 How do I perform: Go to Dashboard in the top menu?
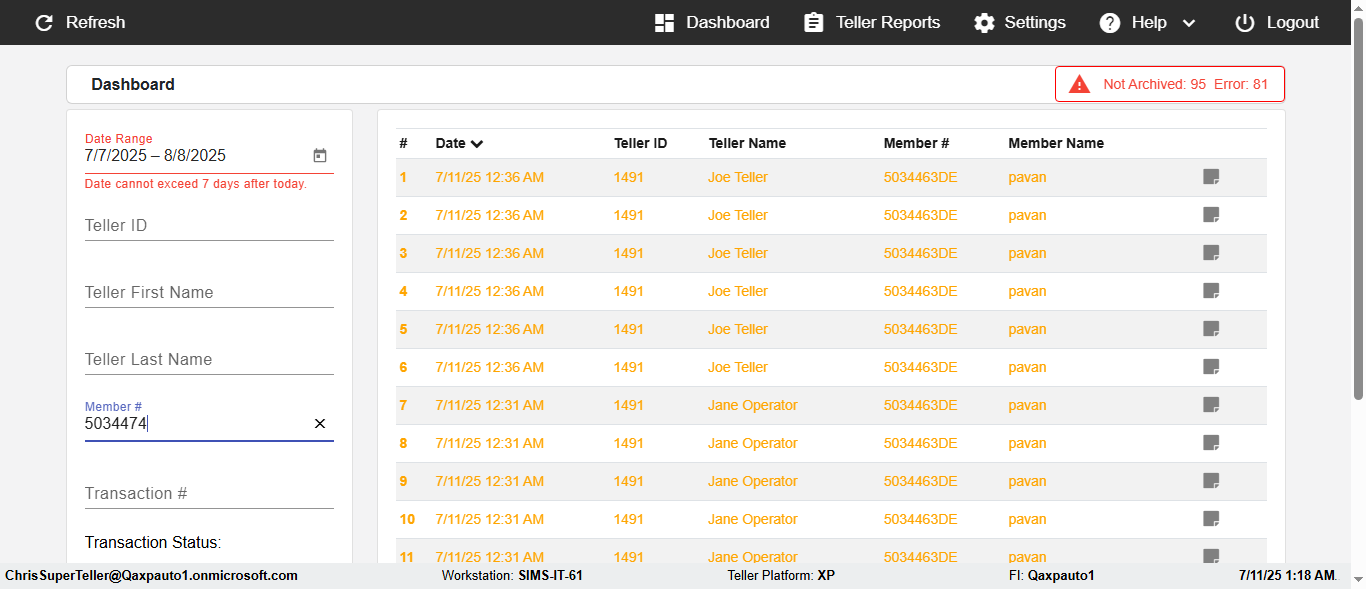(712, 22)
